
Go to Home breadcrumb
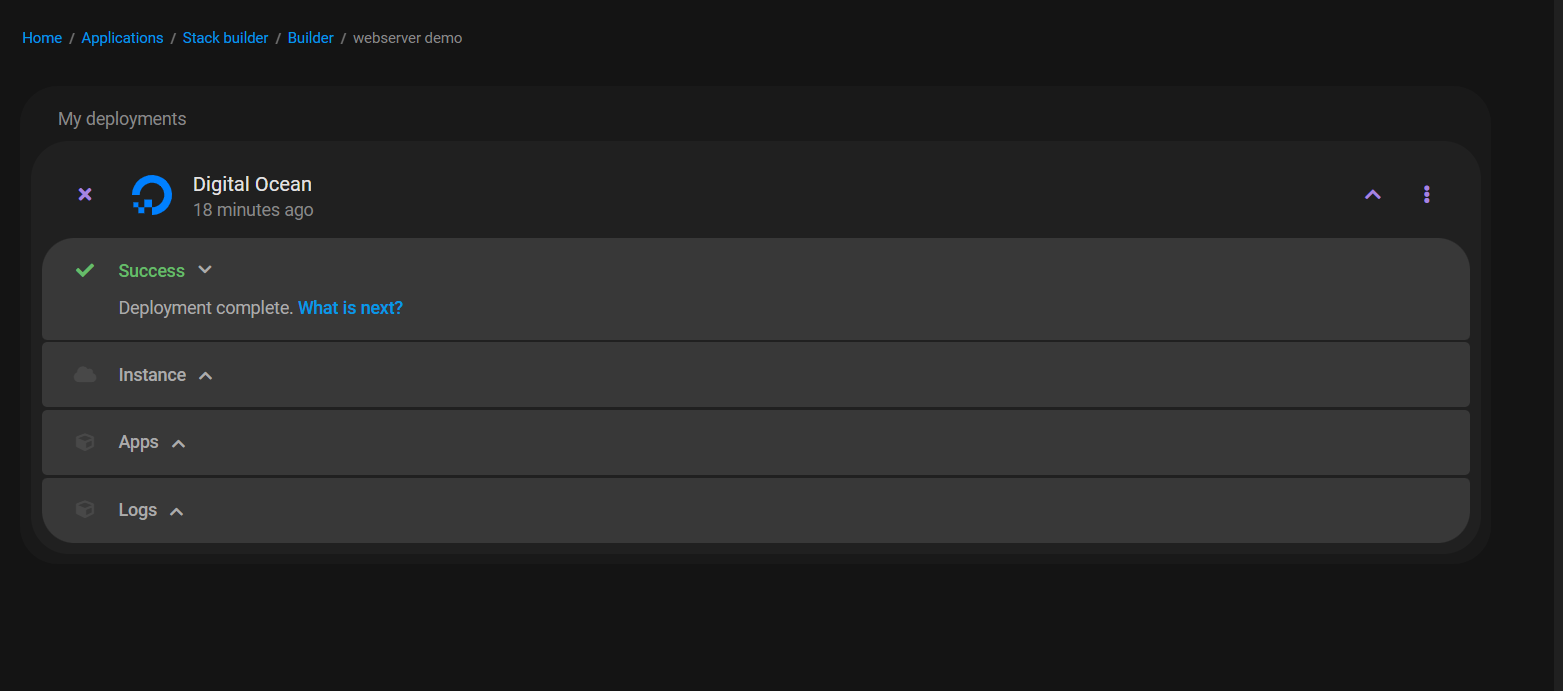(42, 38)
